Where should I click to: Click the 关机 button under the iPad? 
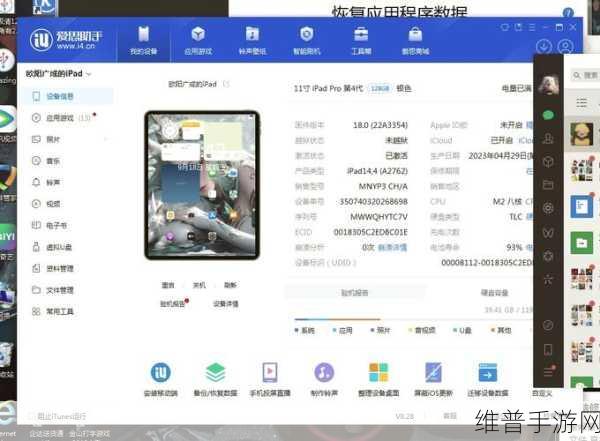pyautogui.click(x=199, y=285)
